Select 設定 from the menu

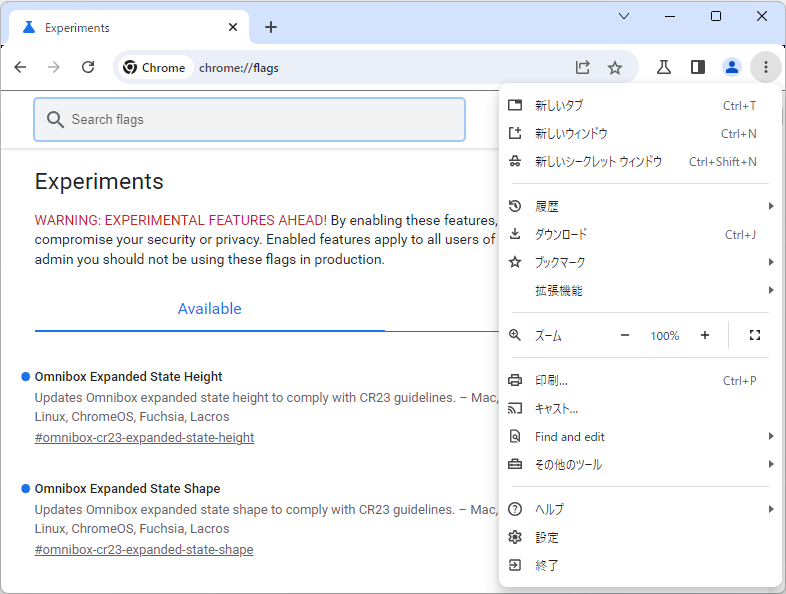pos(630,537)
